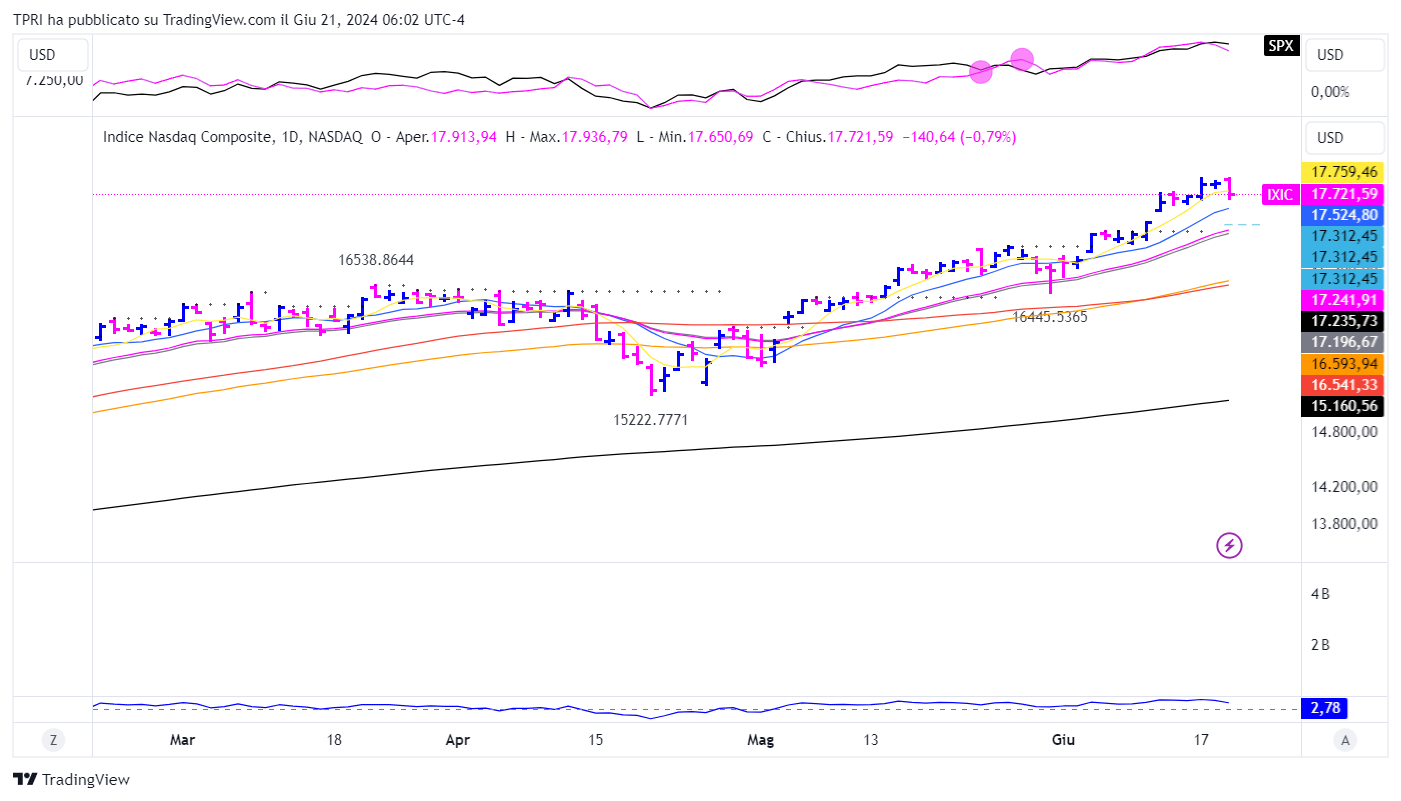Click the 16538.8644 high price annotation
This screenshot has width=1401, height=801.
coord(376,260)
